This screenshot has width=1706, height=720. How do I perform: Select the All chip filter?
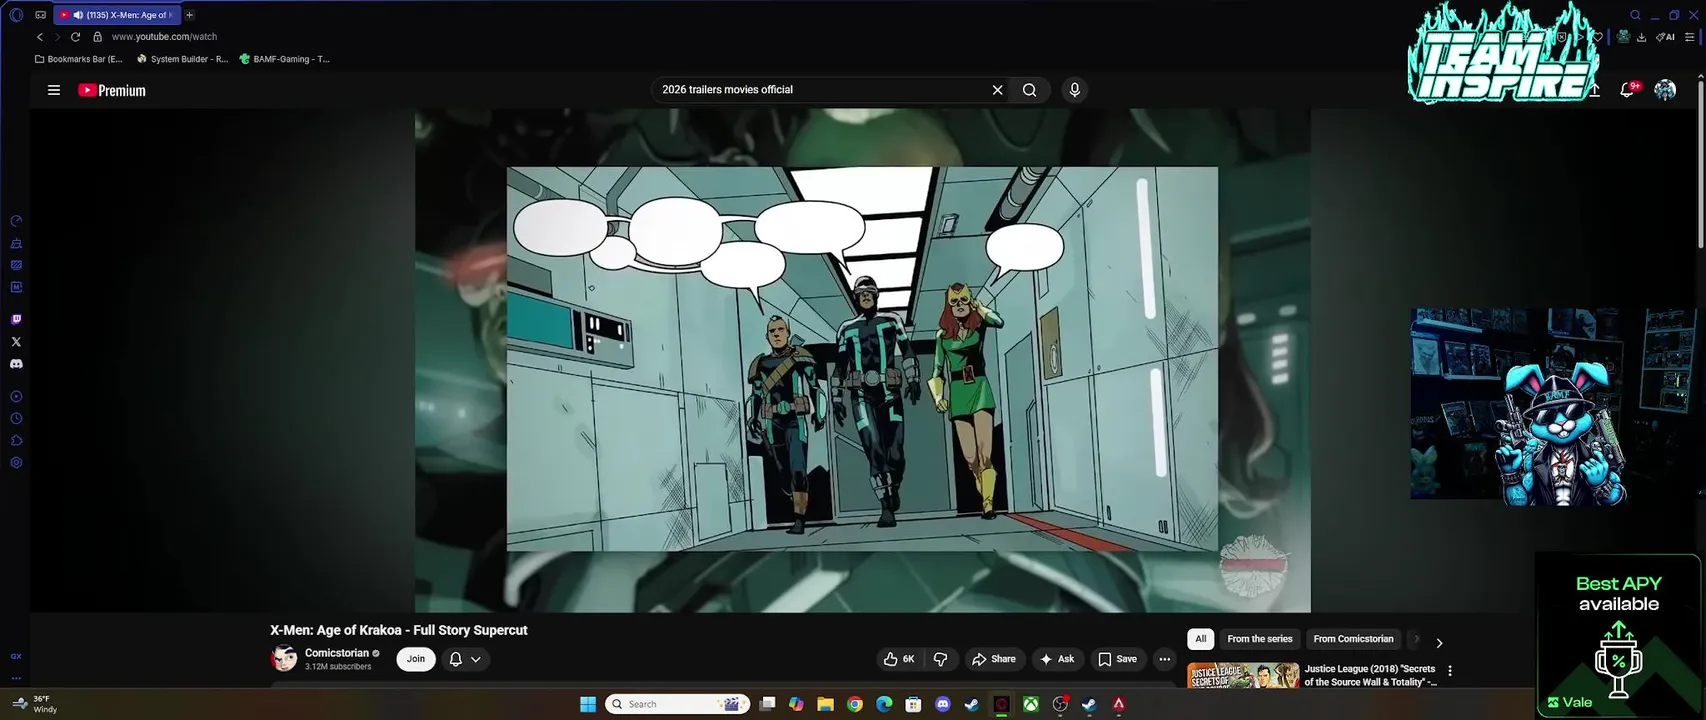click(x=1201, y=639)
